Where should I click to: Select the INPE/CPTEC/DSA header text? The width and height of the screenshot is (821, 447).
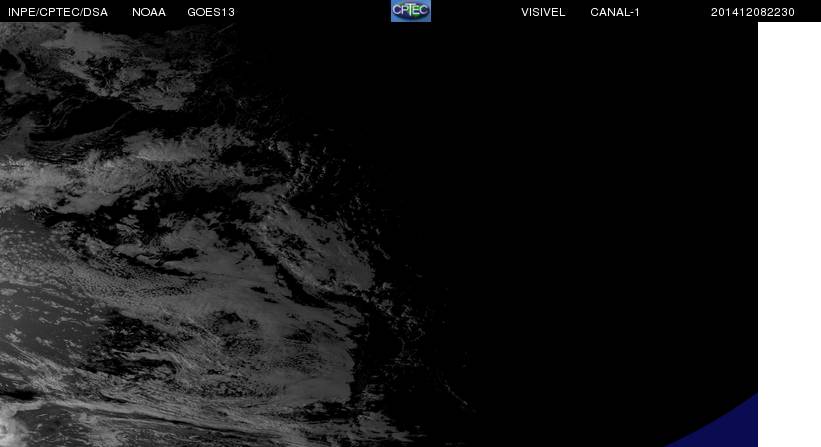(58, 12)
